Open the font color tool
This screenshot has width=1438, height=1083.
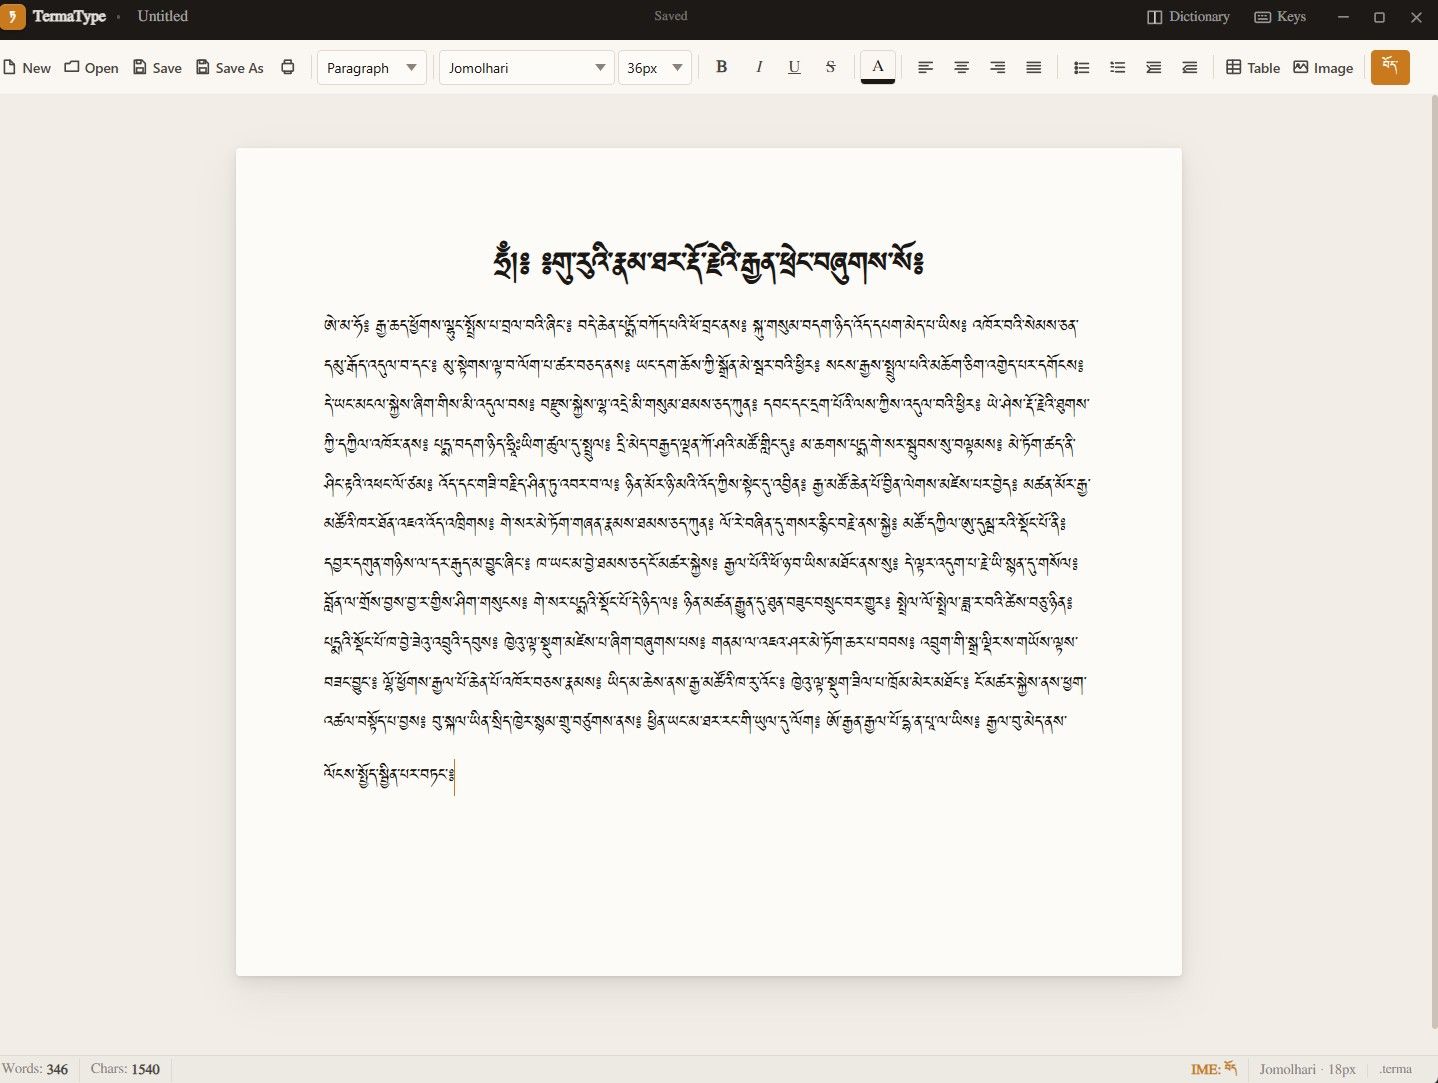[877, 67]
